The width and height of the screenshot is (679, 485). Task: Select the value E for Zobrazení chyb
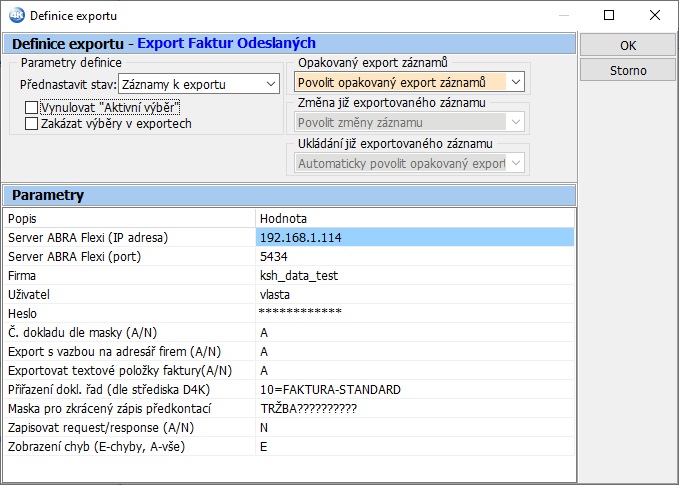tap(415, 446)
